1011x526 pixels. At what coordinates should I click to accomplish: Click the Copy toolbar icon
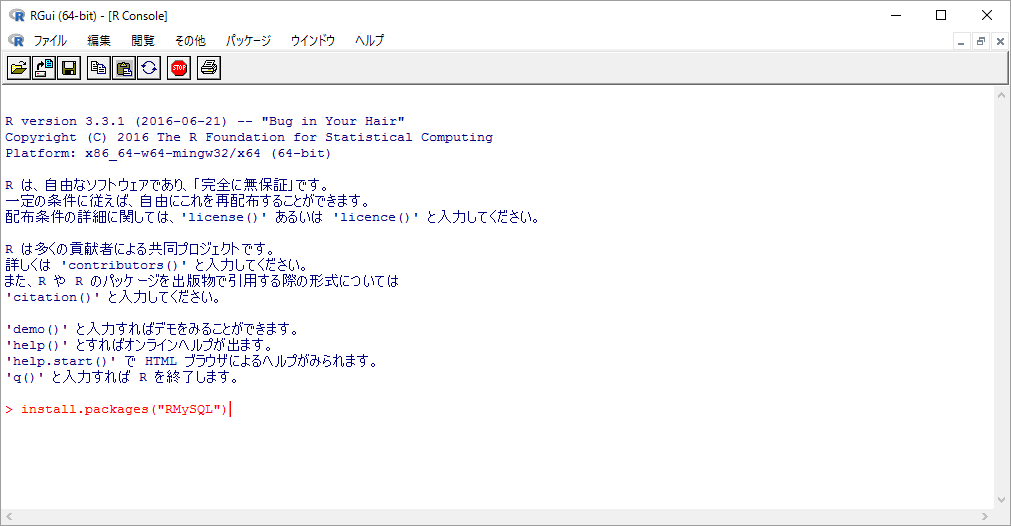[99, 68]
